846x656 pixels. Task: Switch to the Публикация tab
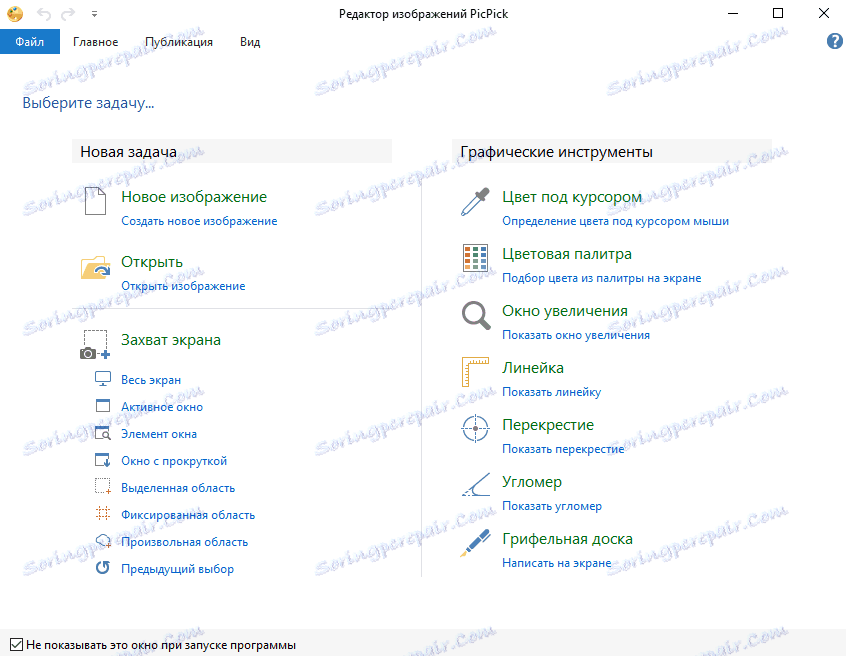pos(179,42)
